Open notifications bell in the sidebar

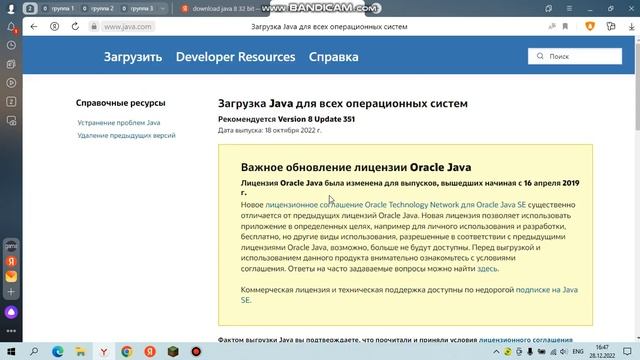[x=11, y=27]
